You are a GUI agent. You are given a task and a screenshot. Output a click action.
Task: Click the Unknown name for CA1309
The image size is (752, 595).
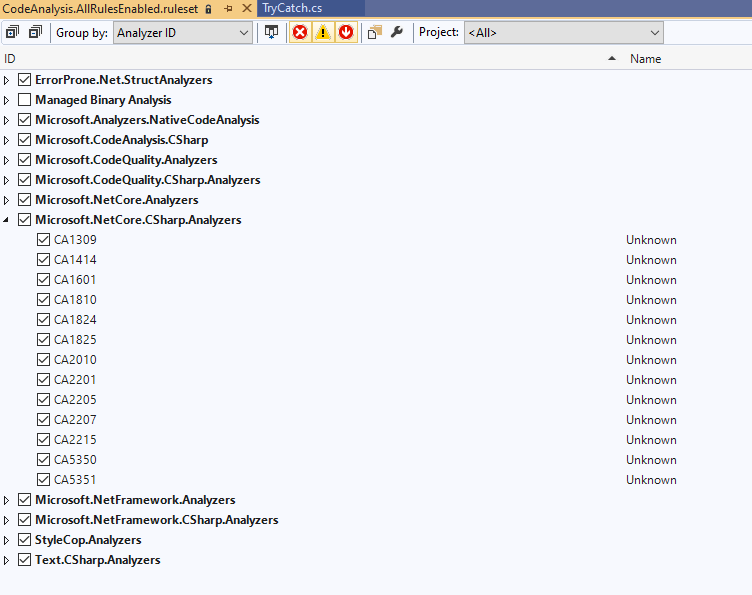coord(651,240)
